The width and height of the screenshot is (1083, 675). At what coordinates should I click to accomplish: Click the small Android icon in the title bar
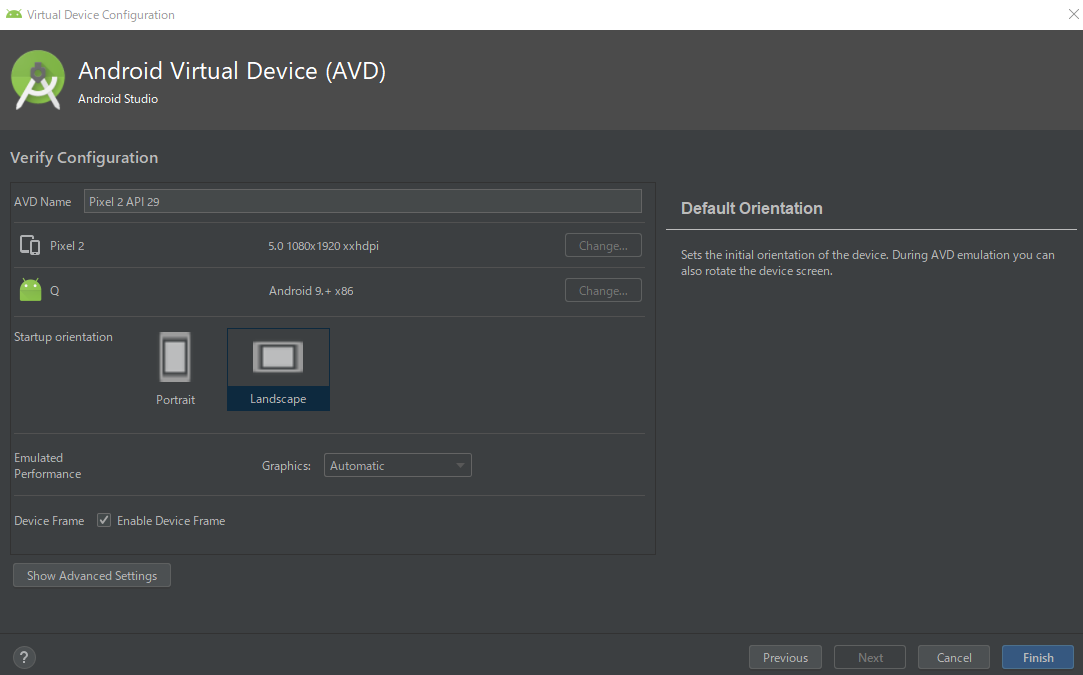[14, 14]
